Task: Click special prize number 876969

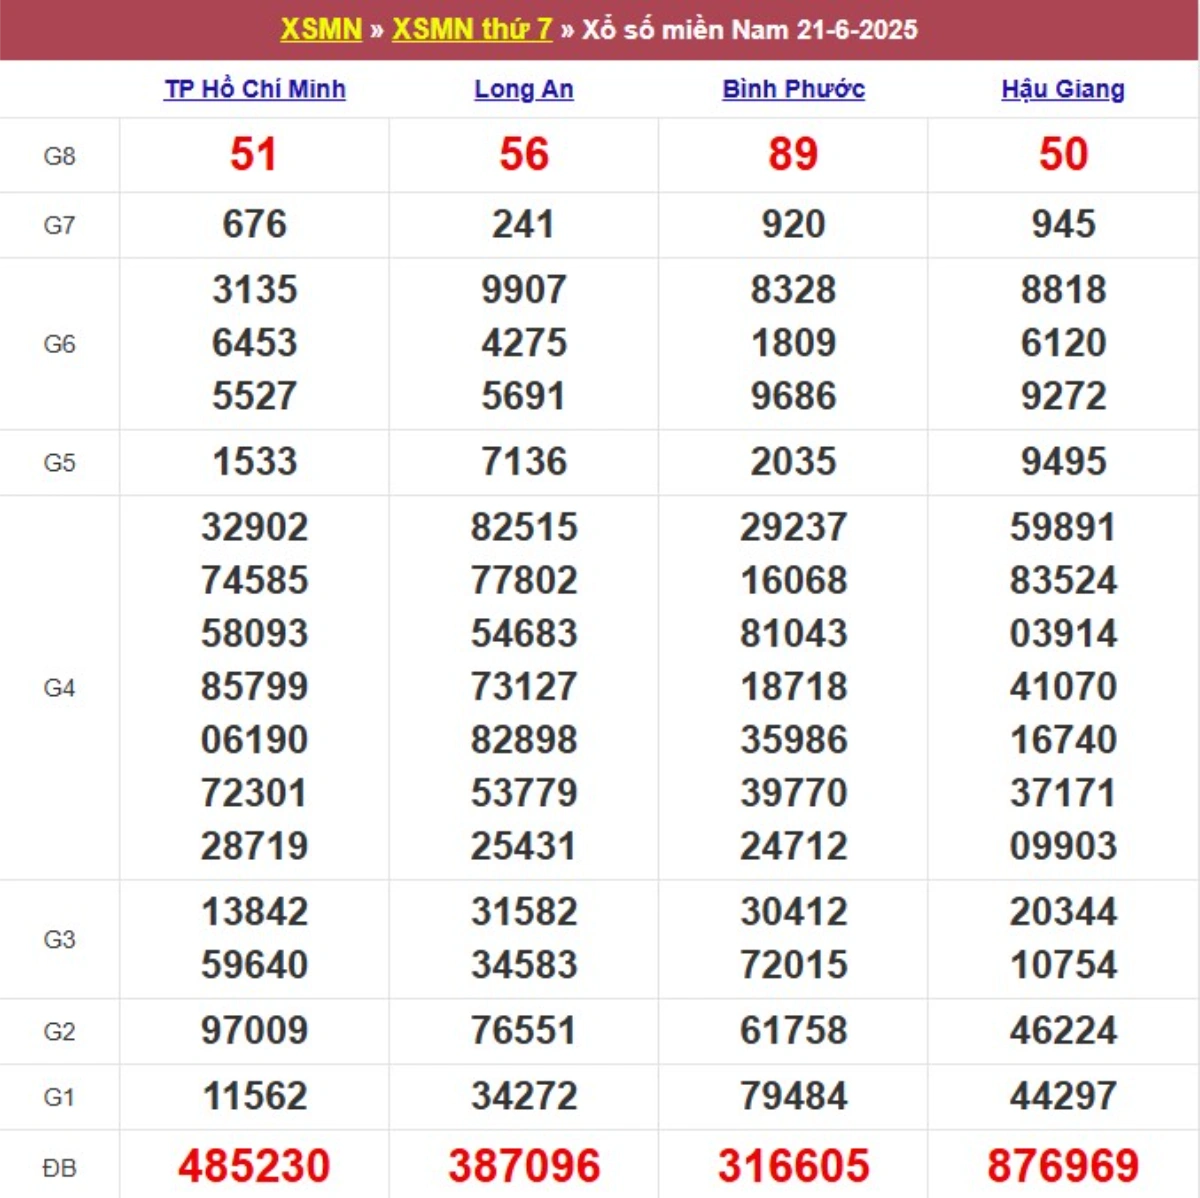Action: point(1063,1166)
